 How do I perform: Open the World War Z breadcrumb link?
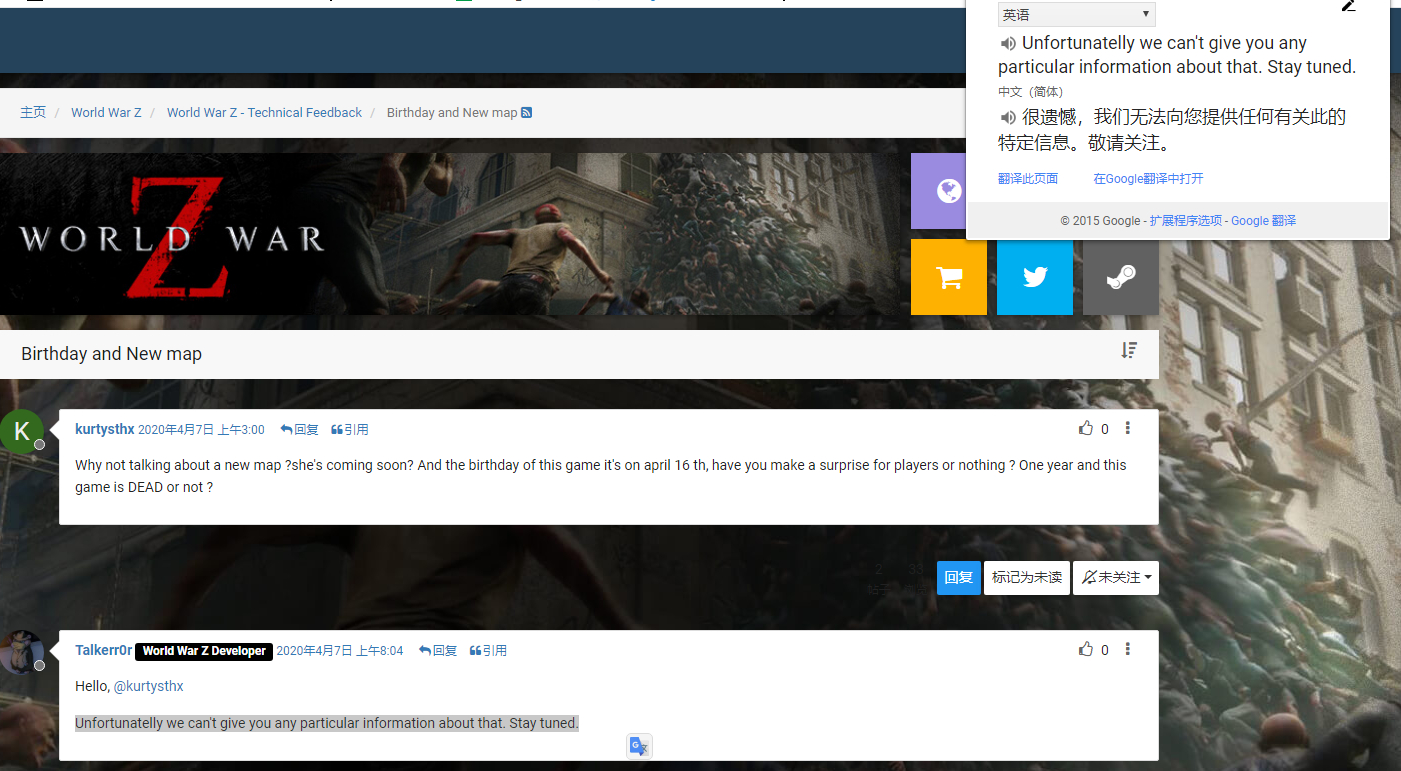click(106, 112)
